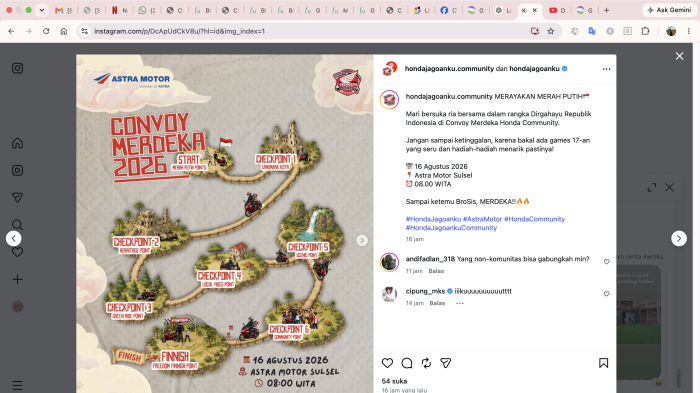Close the panel behind the post overlay
The image size is (700, 393).
(669, 188)
